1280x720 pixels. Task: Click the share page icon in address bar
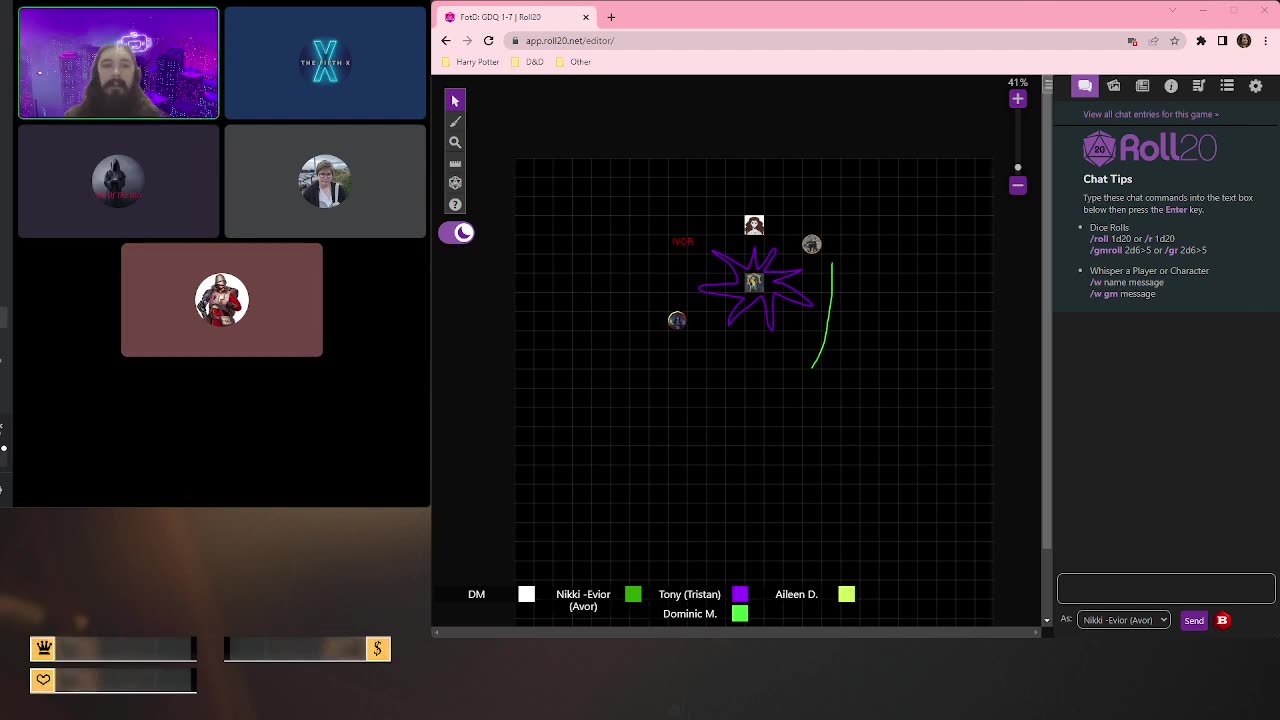[1153, 41]
